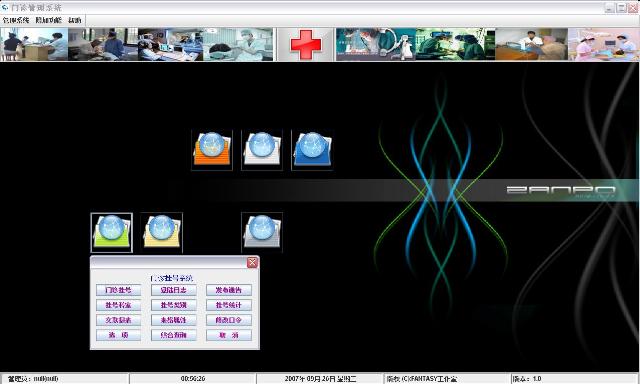This screenshot has height=384, width=640.
Task: Click the 发布通告 button
Action: point(229,290)
